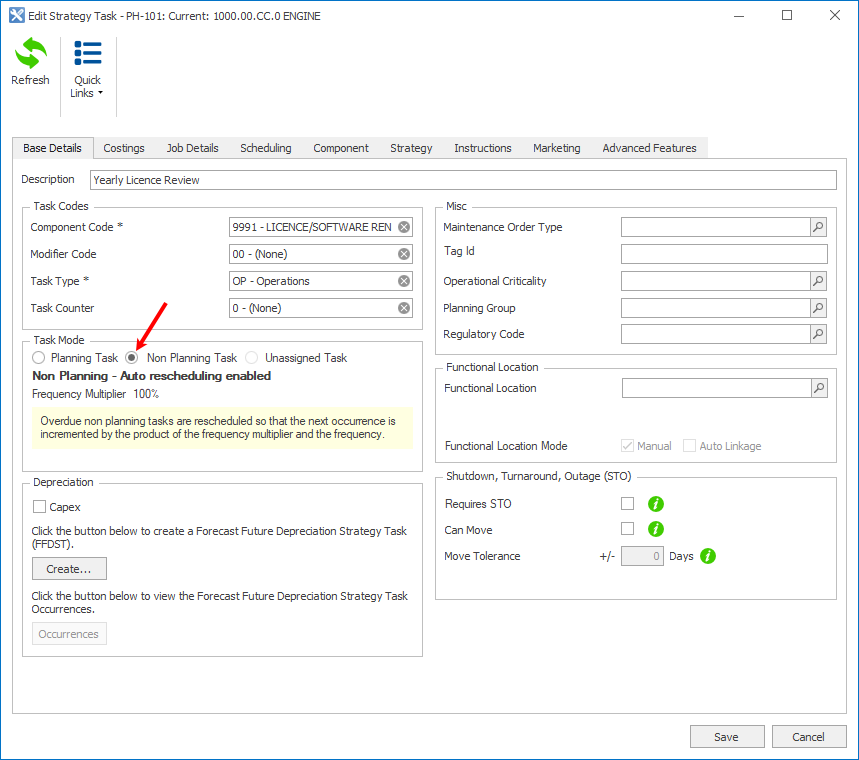Image resolution: width=859 pixels, height=760 pixels.
Task: Clear the Component Code field value
Action: pos(404,227)
